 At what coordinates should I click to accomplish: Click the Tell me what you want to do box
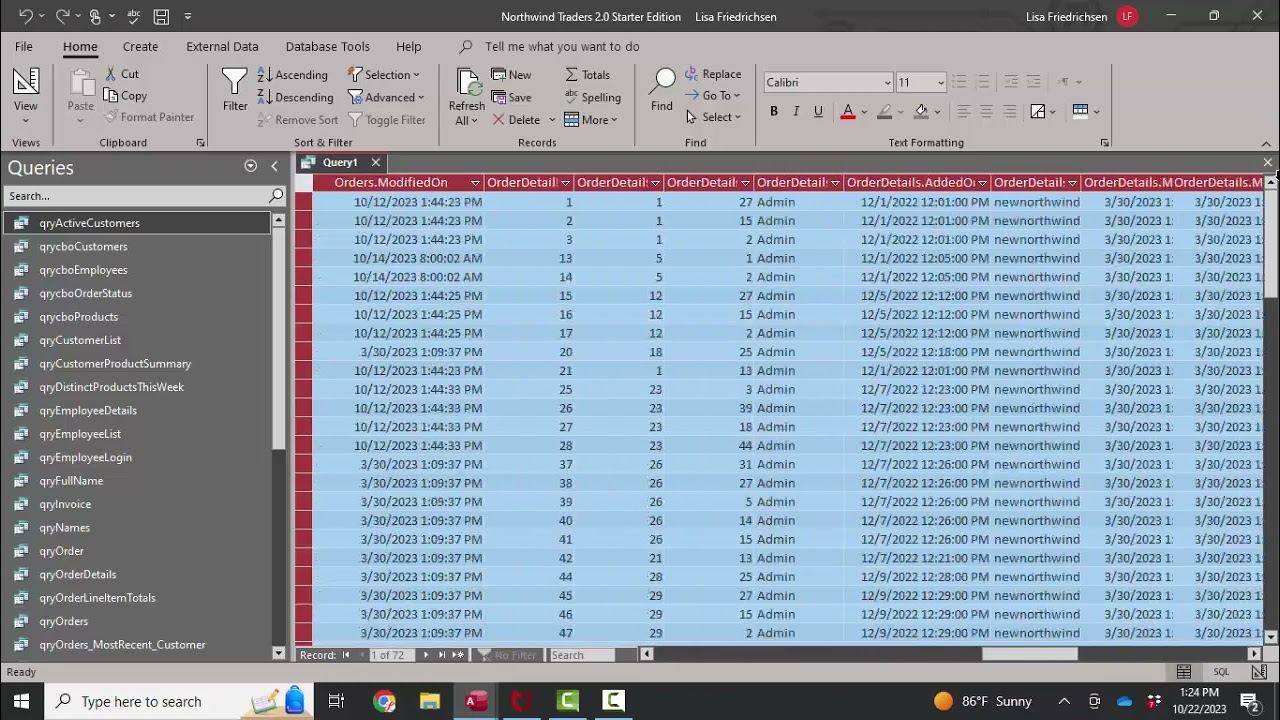pos(562,46)
